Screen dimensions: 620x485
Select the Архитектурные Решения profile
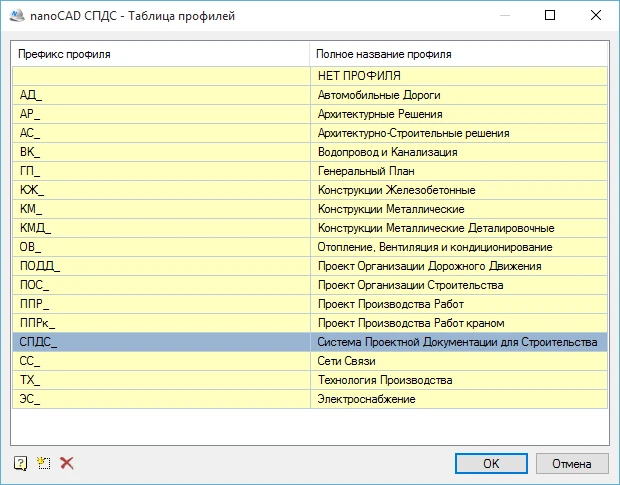point(379,114)
